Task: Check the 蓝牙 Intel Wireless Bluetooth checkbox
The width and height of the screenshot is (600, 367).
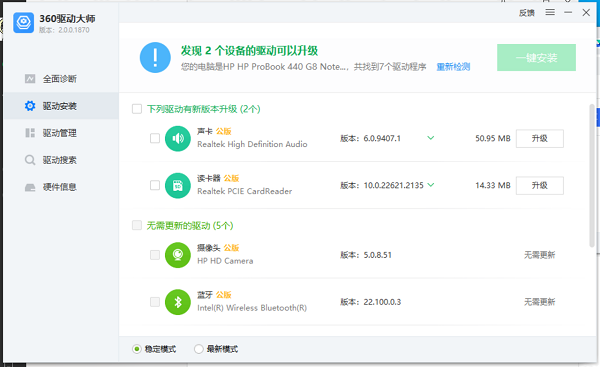Action: tap(155, 302)
